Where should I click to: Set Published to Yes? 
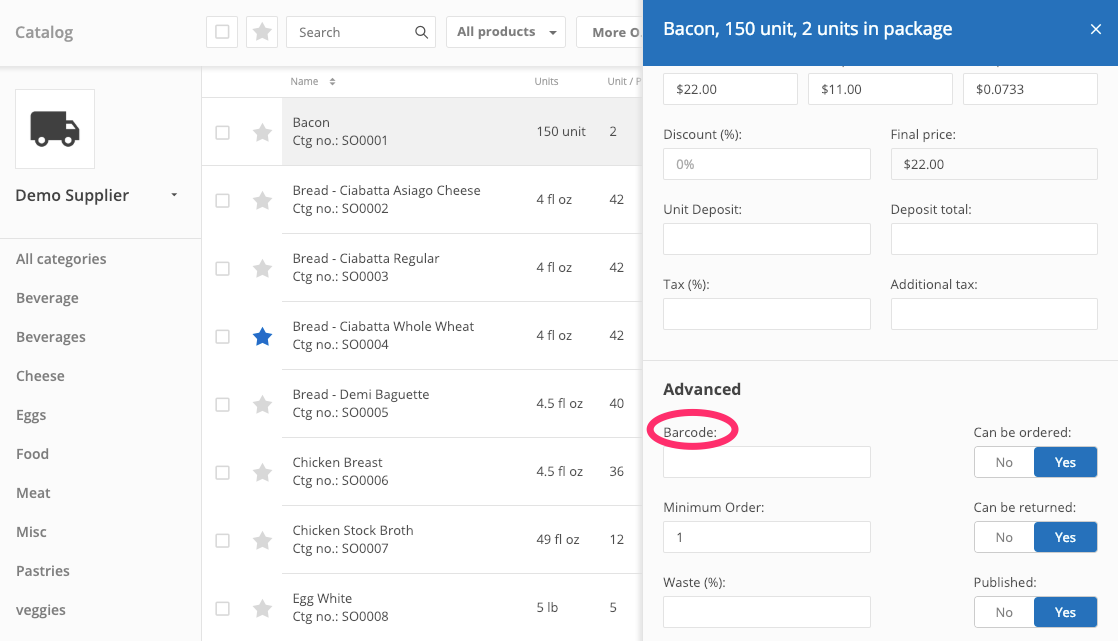pyautogui.click(x=1065, y=612)
